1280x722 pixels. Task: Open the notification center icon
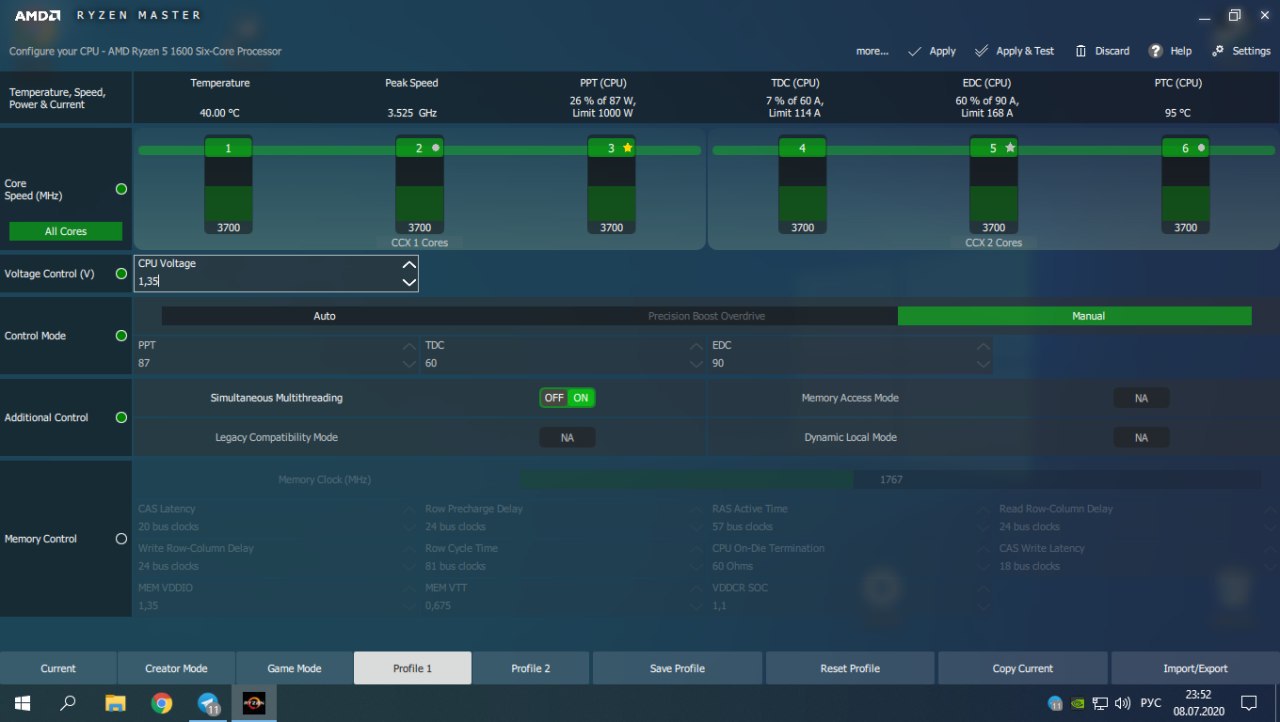coord(1248,703)
